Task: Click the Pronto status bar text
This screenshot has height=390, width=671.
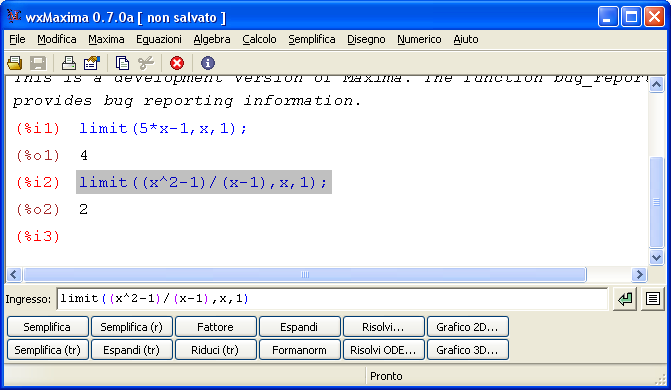Action: pyautogui.click(x=386, y=376)
